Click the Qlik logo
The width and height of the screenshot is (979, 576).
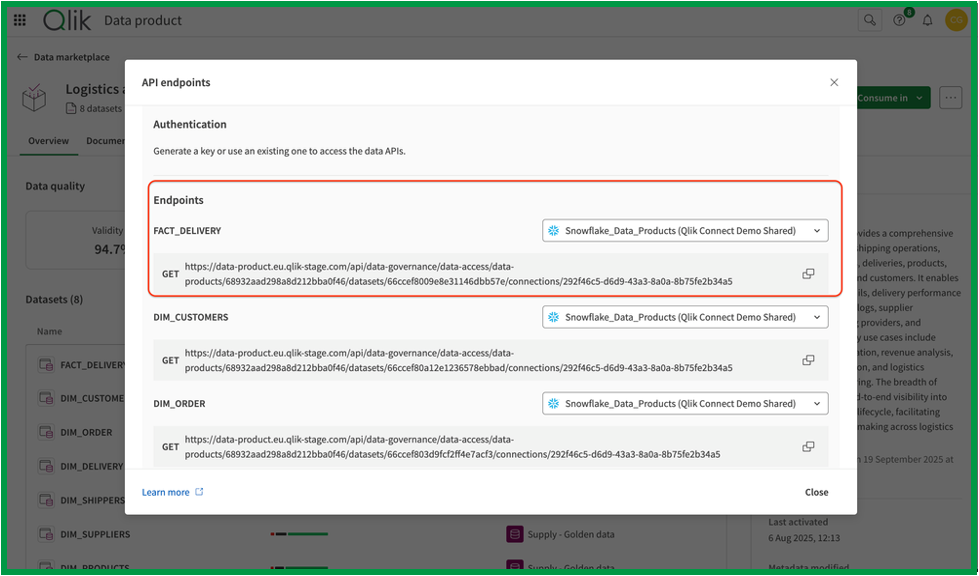[x=67, y=21]
